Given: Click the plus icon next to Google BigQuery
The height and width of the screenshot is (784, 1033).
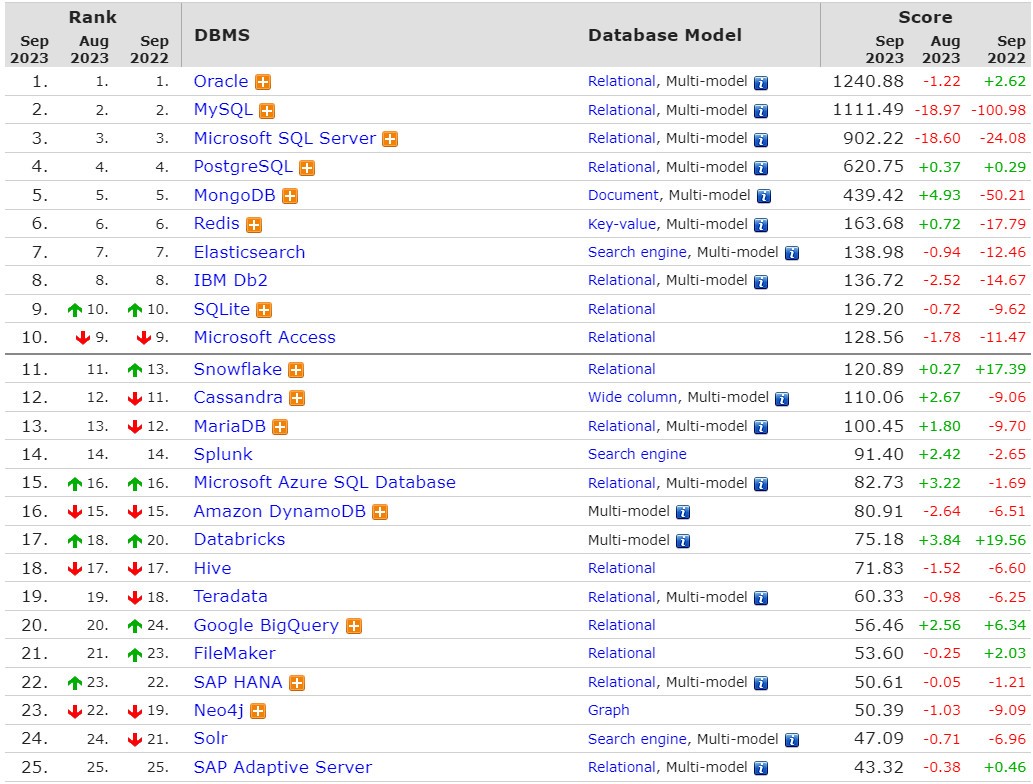Looking at the screenshot, I should (354, 626).
